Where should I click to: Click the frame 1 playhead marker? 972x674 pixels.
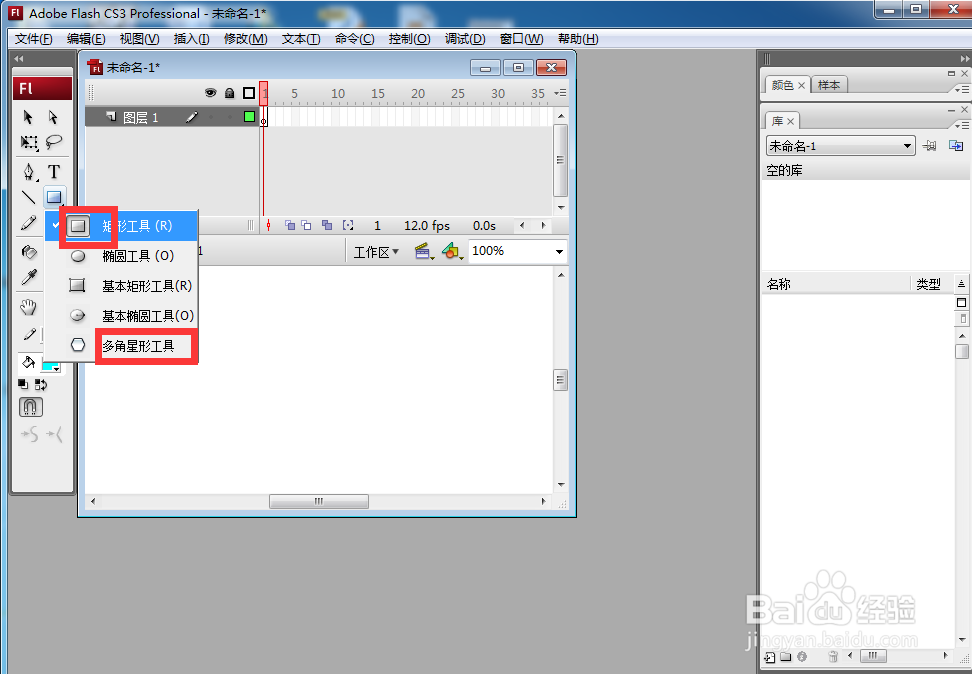coord(263,93)
